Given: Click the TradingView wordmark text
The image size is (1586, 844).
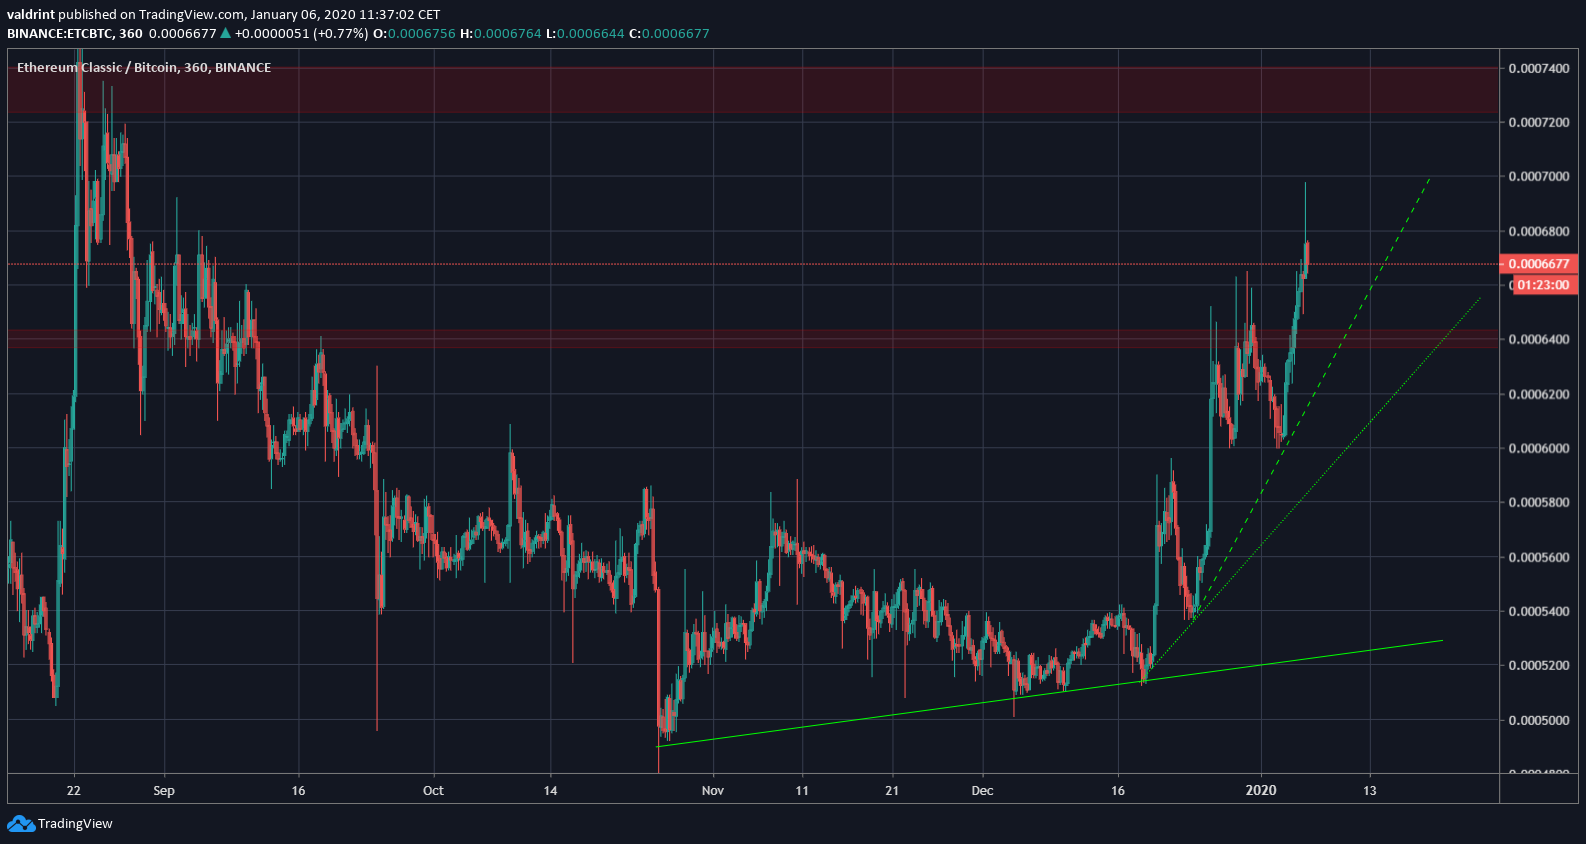Looking at the screenshot, I should pos(75,824).
